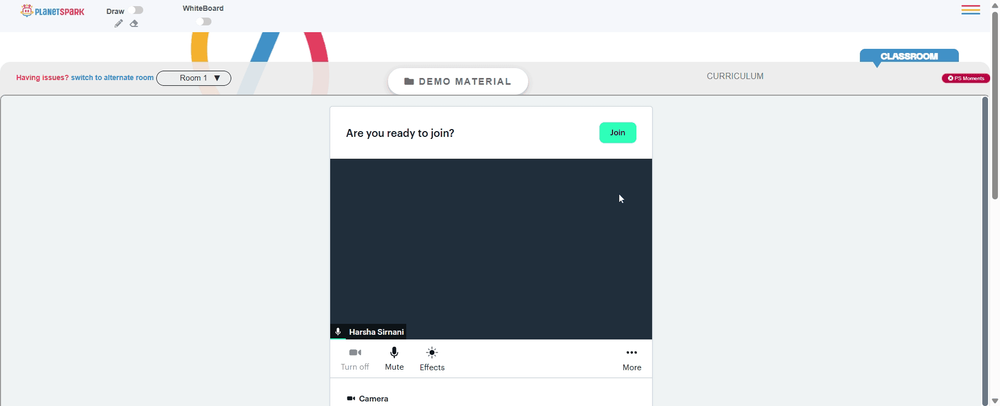The height and width of the screenshot is (406, 1000).
Task: Click the Camera settings icon
Action: 351,398
